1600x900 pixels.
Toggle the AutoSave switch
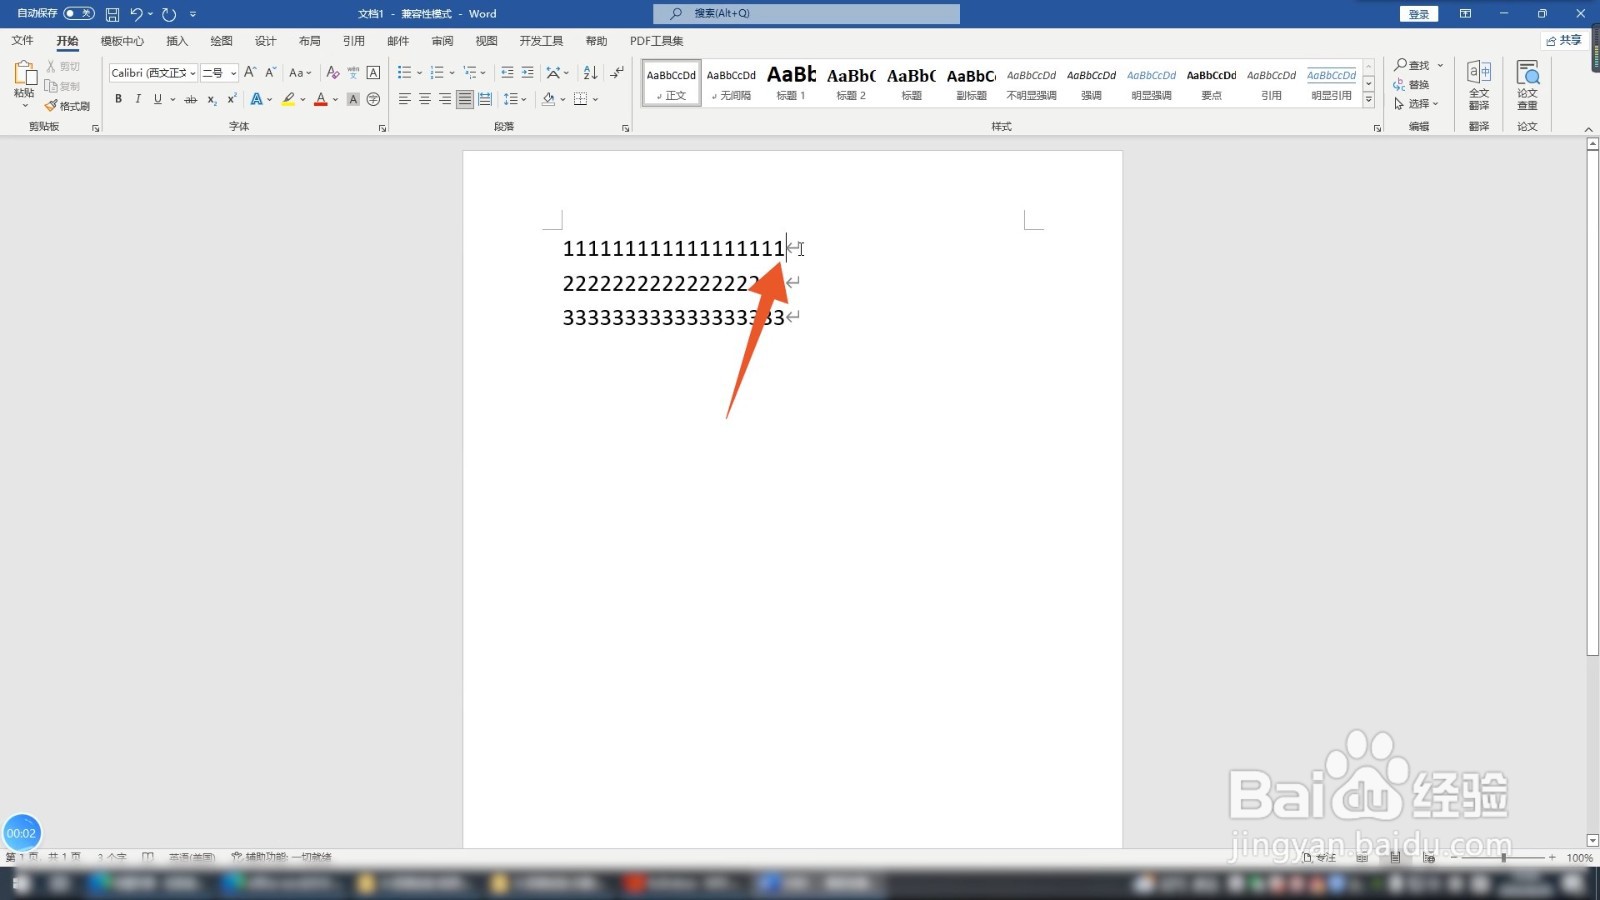click(x=79, y=13)
